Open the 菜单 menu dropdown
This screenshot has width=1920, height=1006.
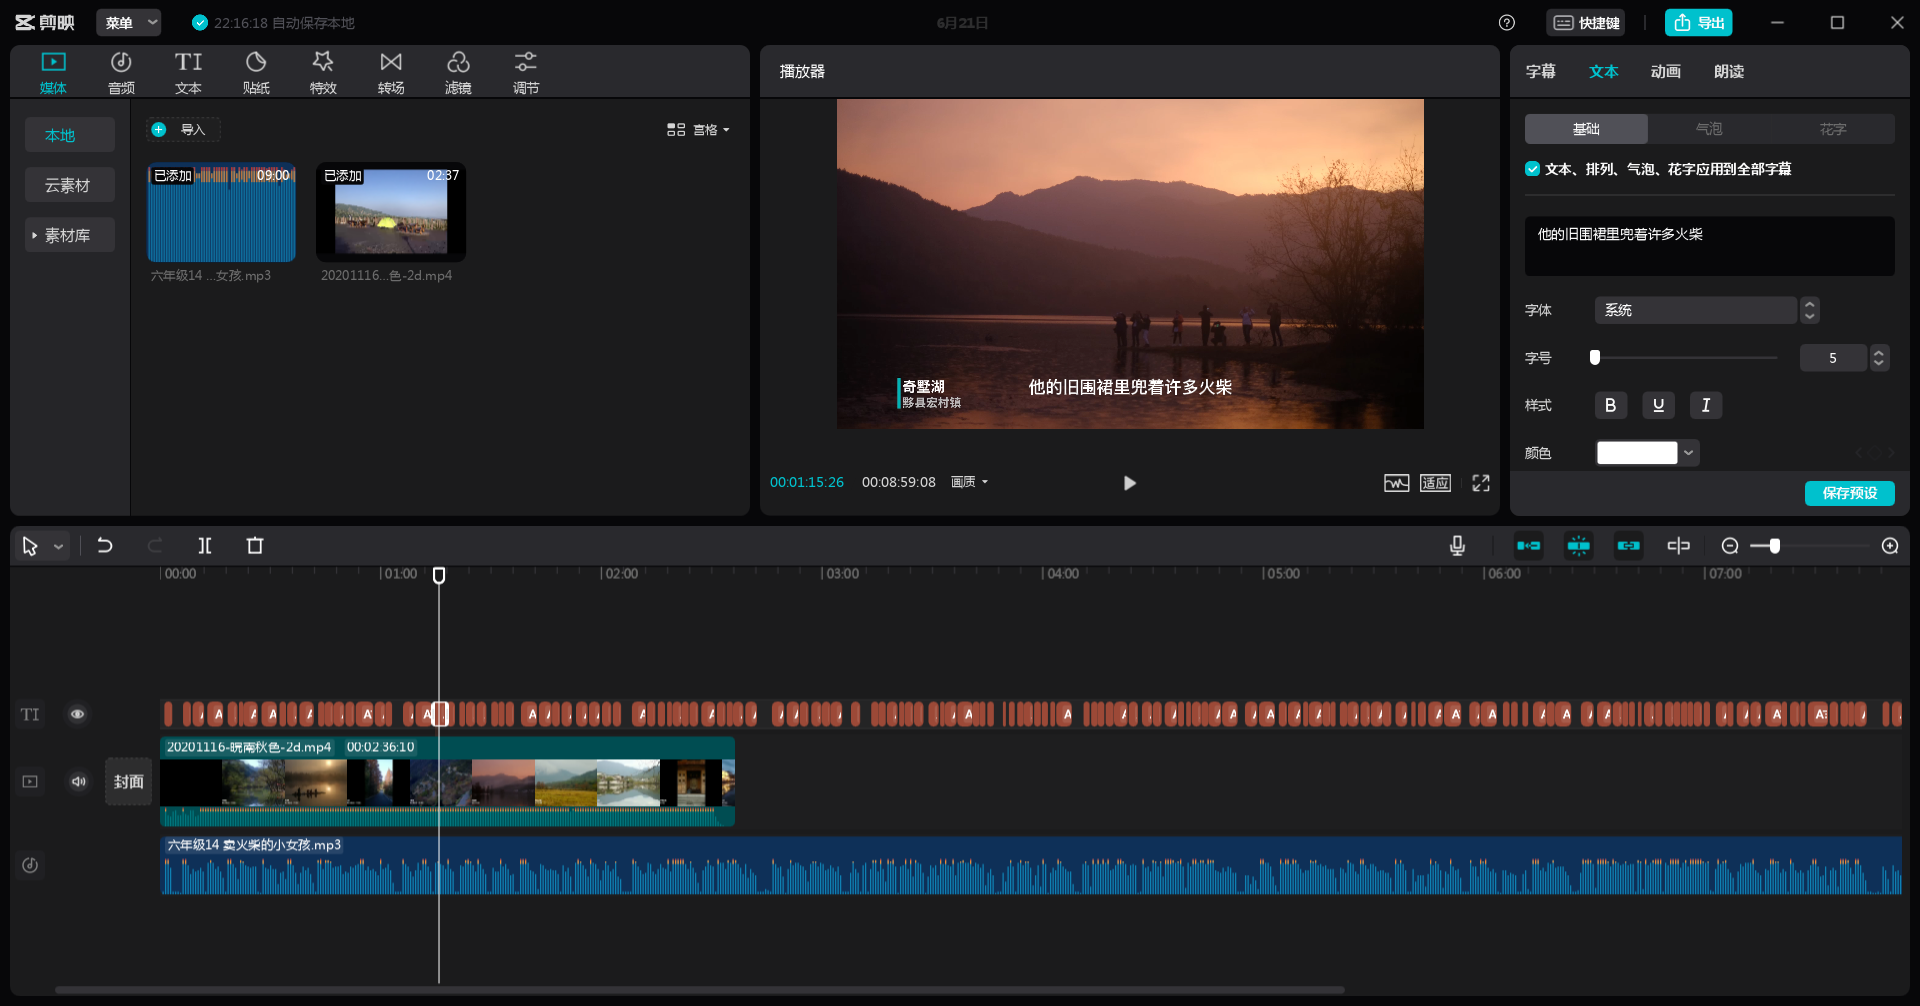(x=128, y=23)
